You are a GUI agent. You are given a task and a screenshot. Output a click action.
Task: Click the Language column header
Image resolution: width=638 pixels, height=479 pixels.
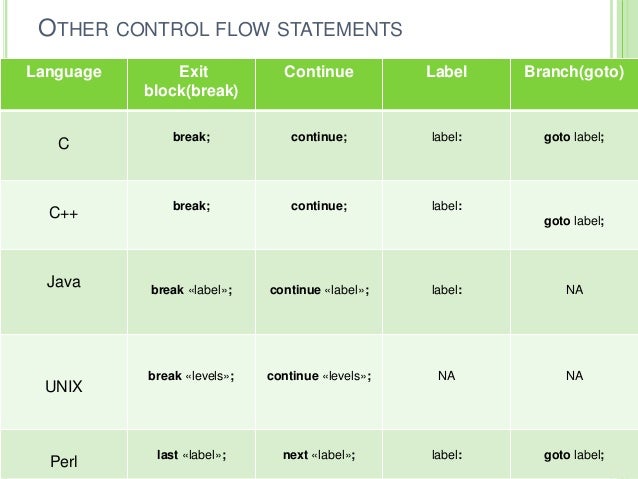coord(64,84)
